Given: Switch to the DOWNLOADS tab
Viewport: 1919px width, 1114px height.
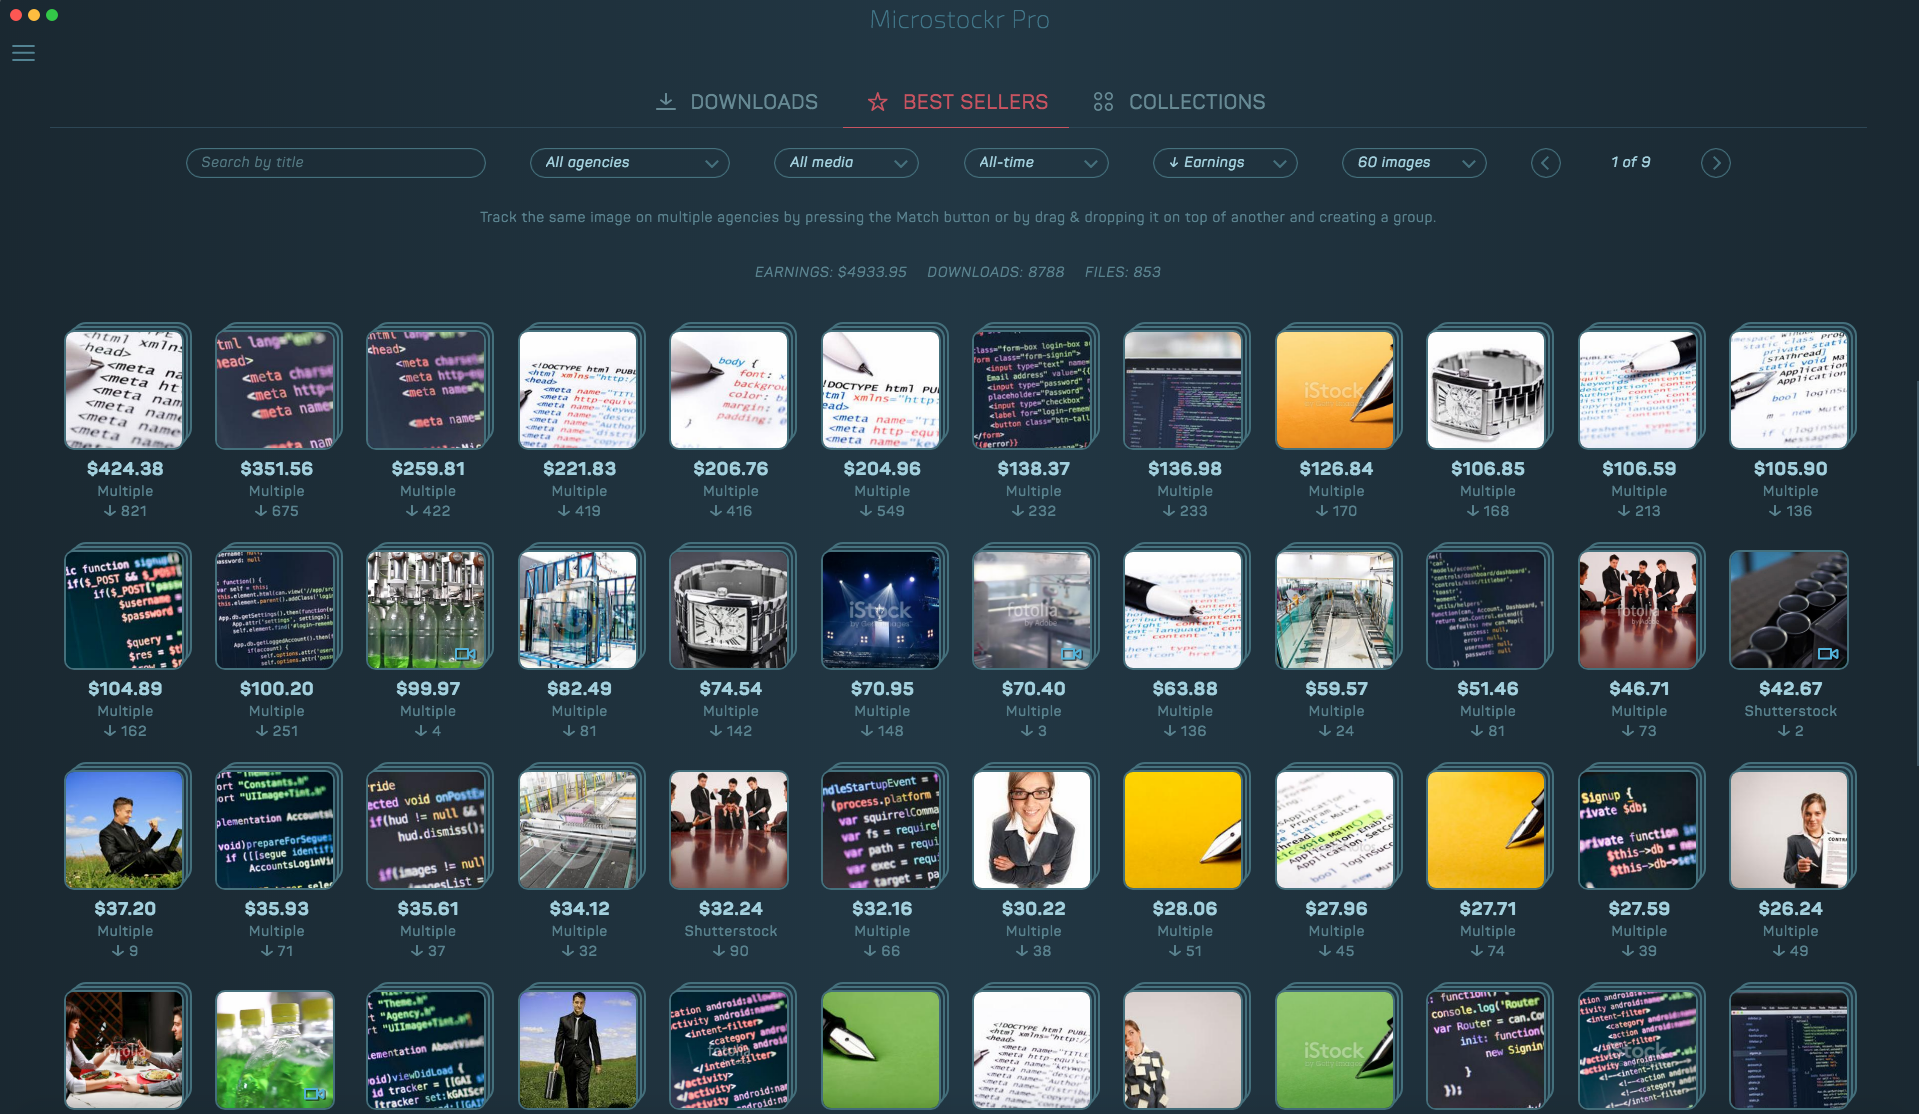Looking at the screenshot, I should point(753,101).
